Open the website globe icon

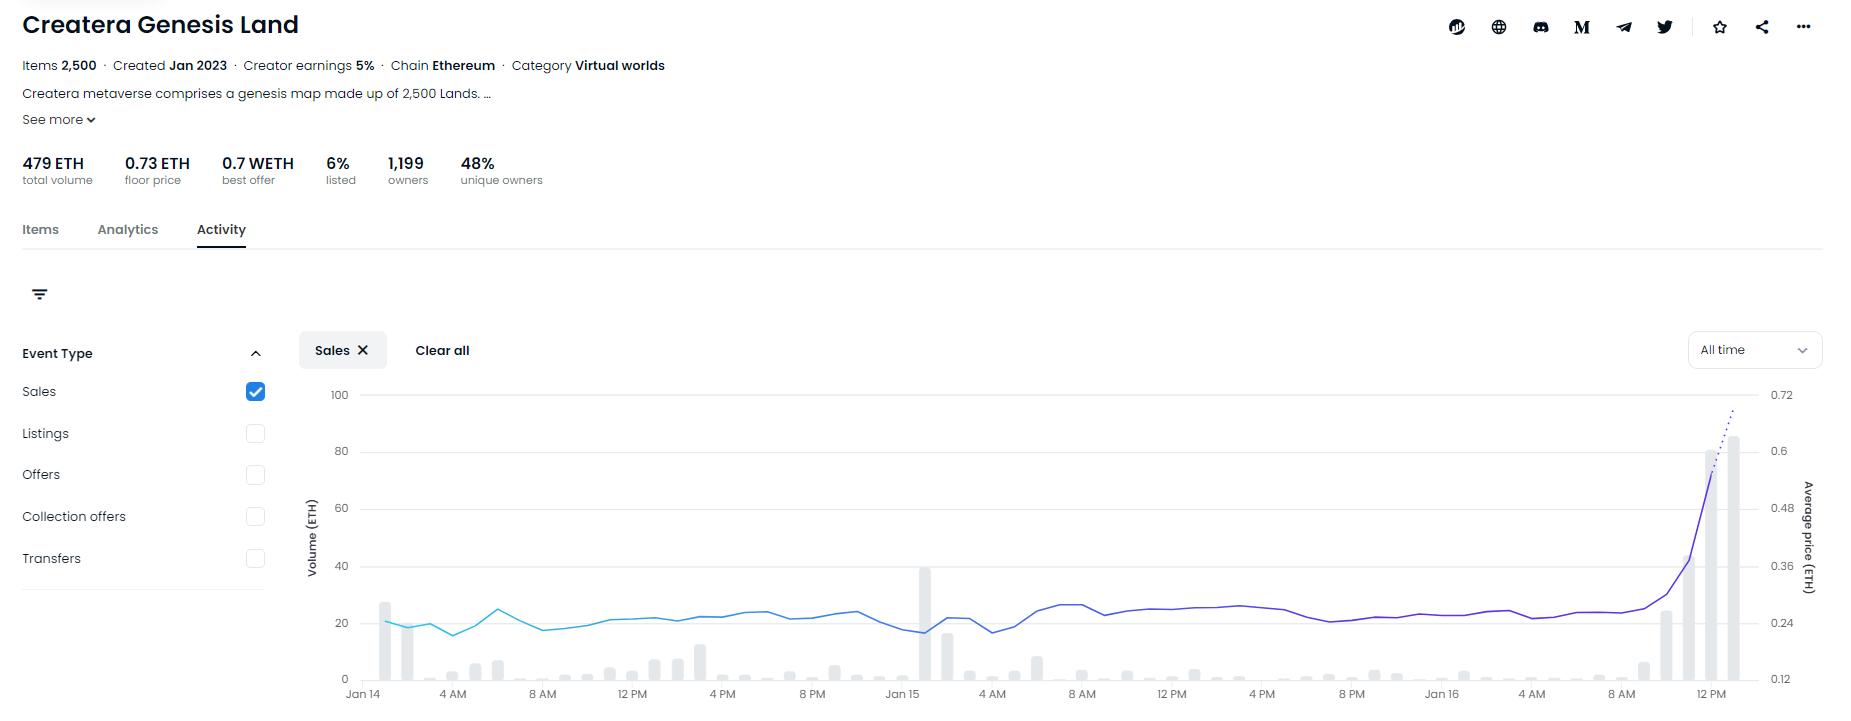[1499, 27]
